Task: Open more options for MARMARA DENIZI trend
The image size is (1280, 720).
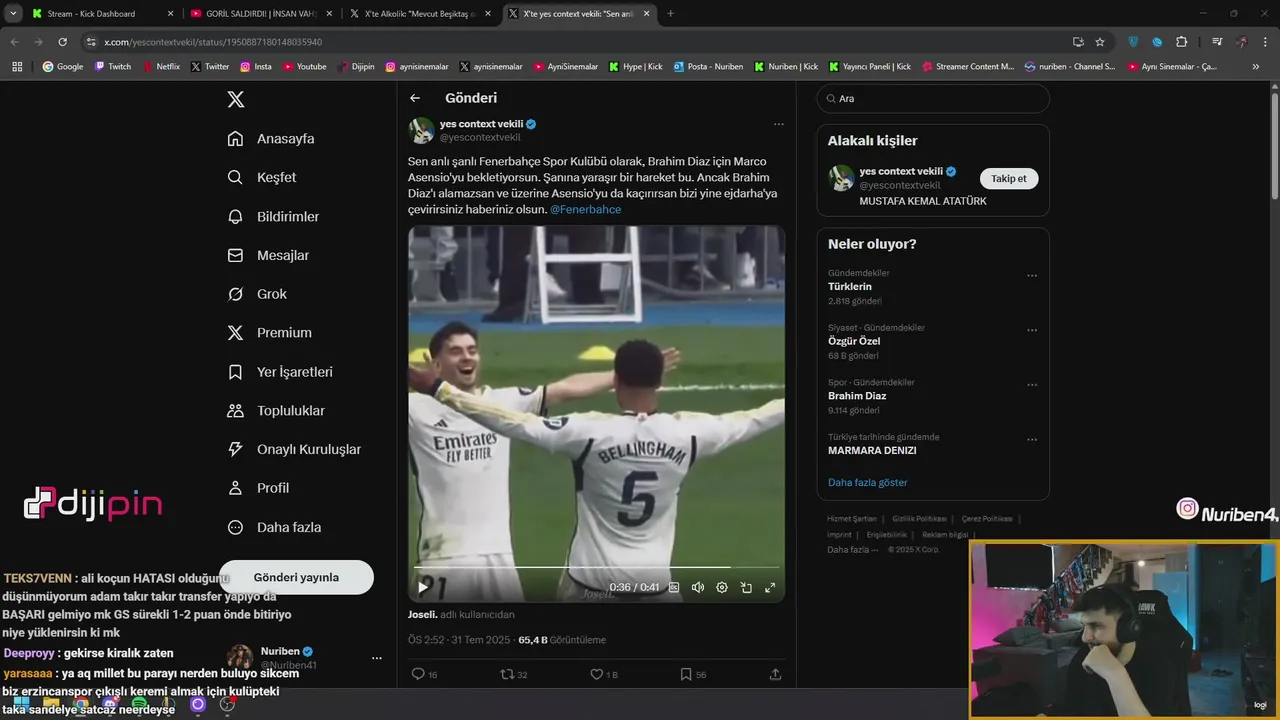Action: 1032,440
